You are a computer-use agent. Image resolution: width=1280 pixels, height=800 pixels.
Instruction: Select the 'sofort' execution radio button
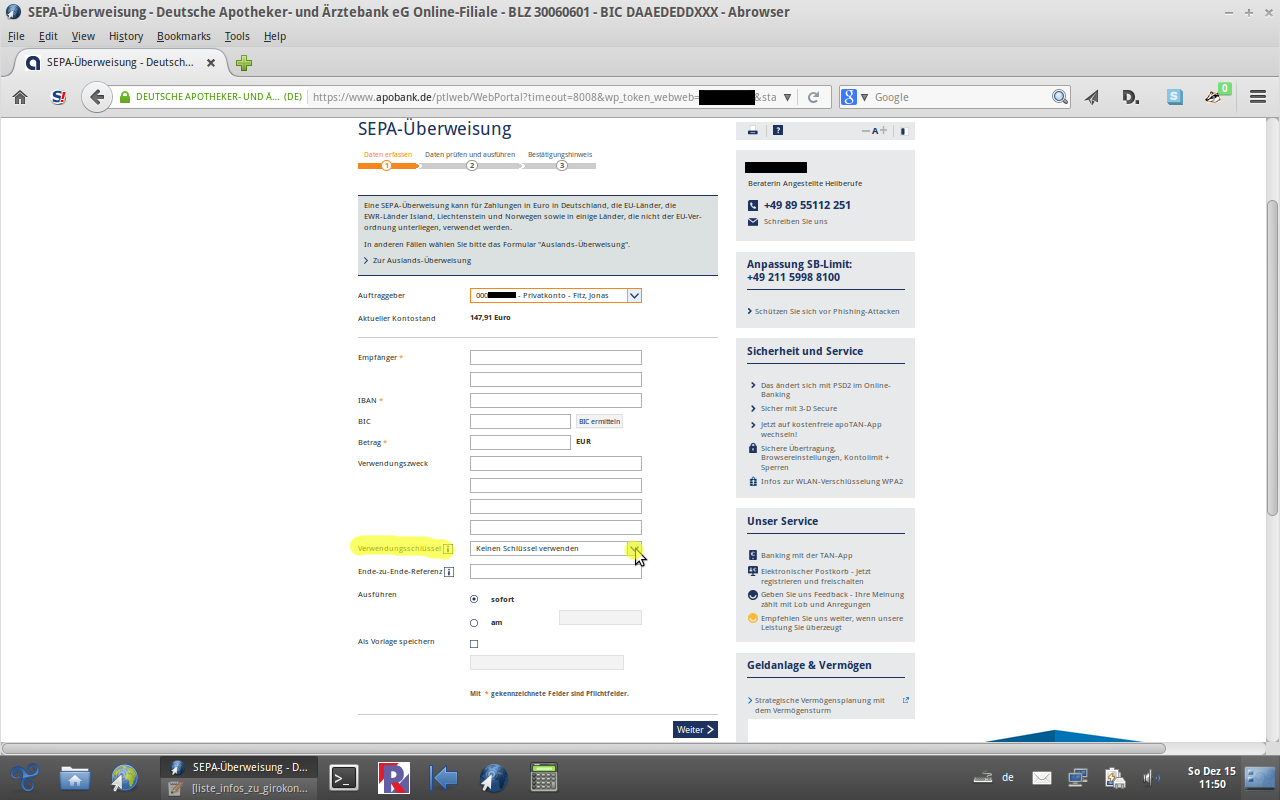click(x=474, y=599)
